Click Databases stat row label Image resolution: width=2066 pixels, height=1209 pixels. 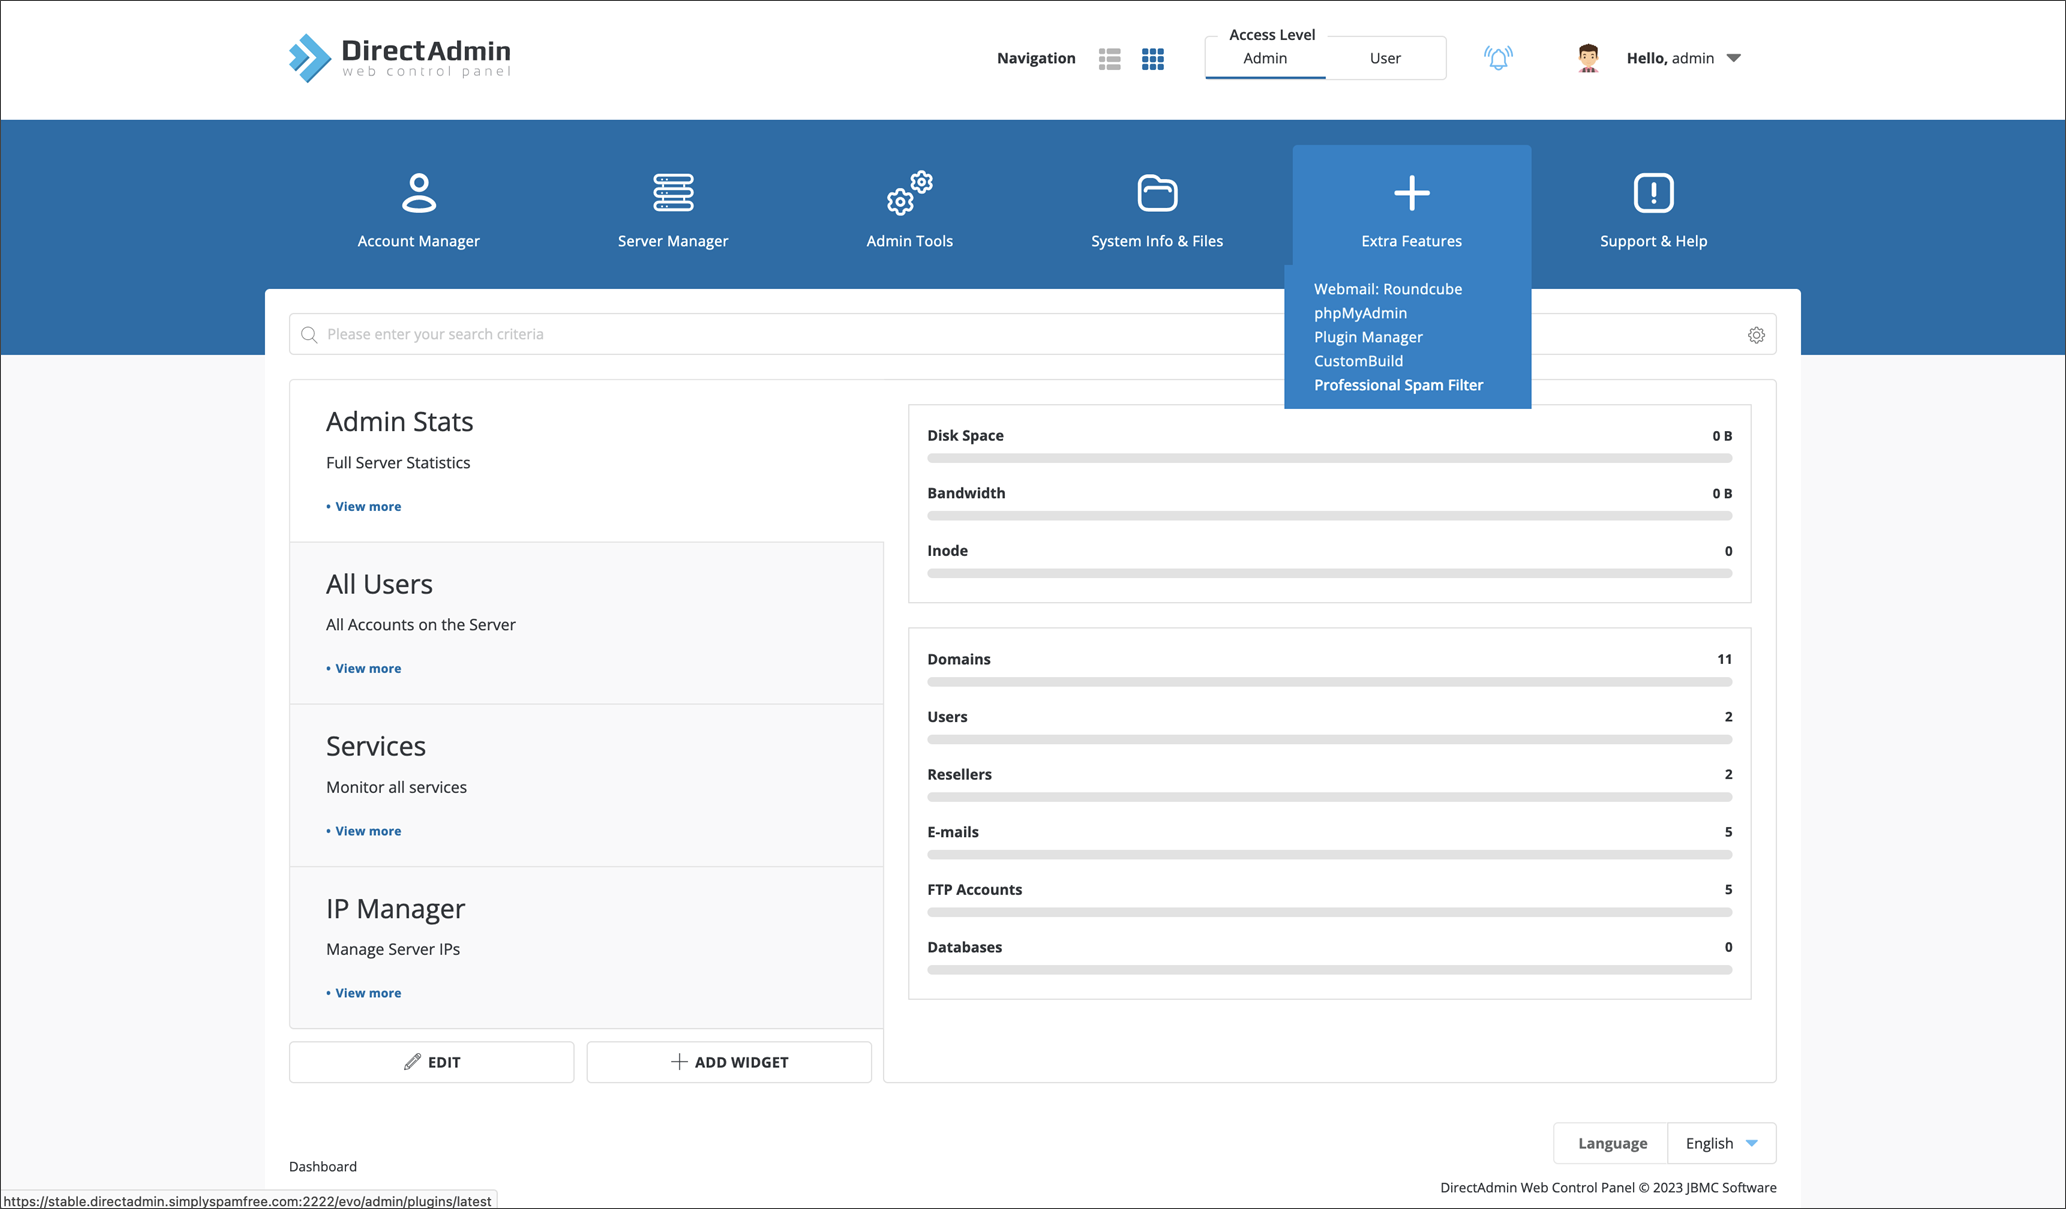coord(964,947)
